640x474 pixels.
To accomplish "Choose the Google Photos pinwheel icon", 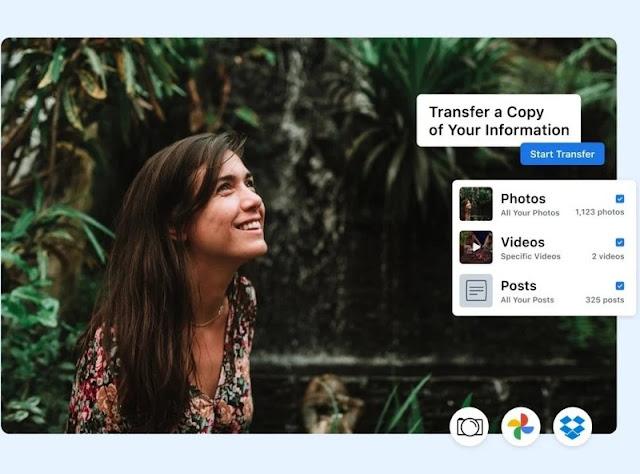I will pos(520,427).
